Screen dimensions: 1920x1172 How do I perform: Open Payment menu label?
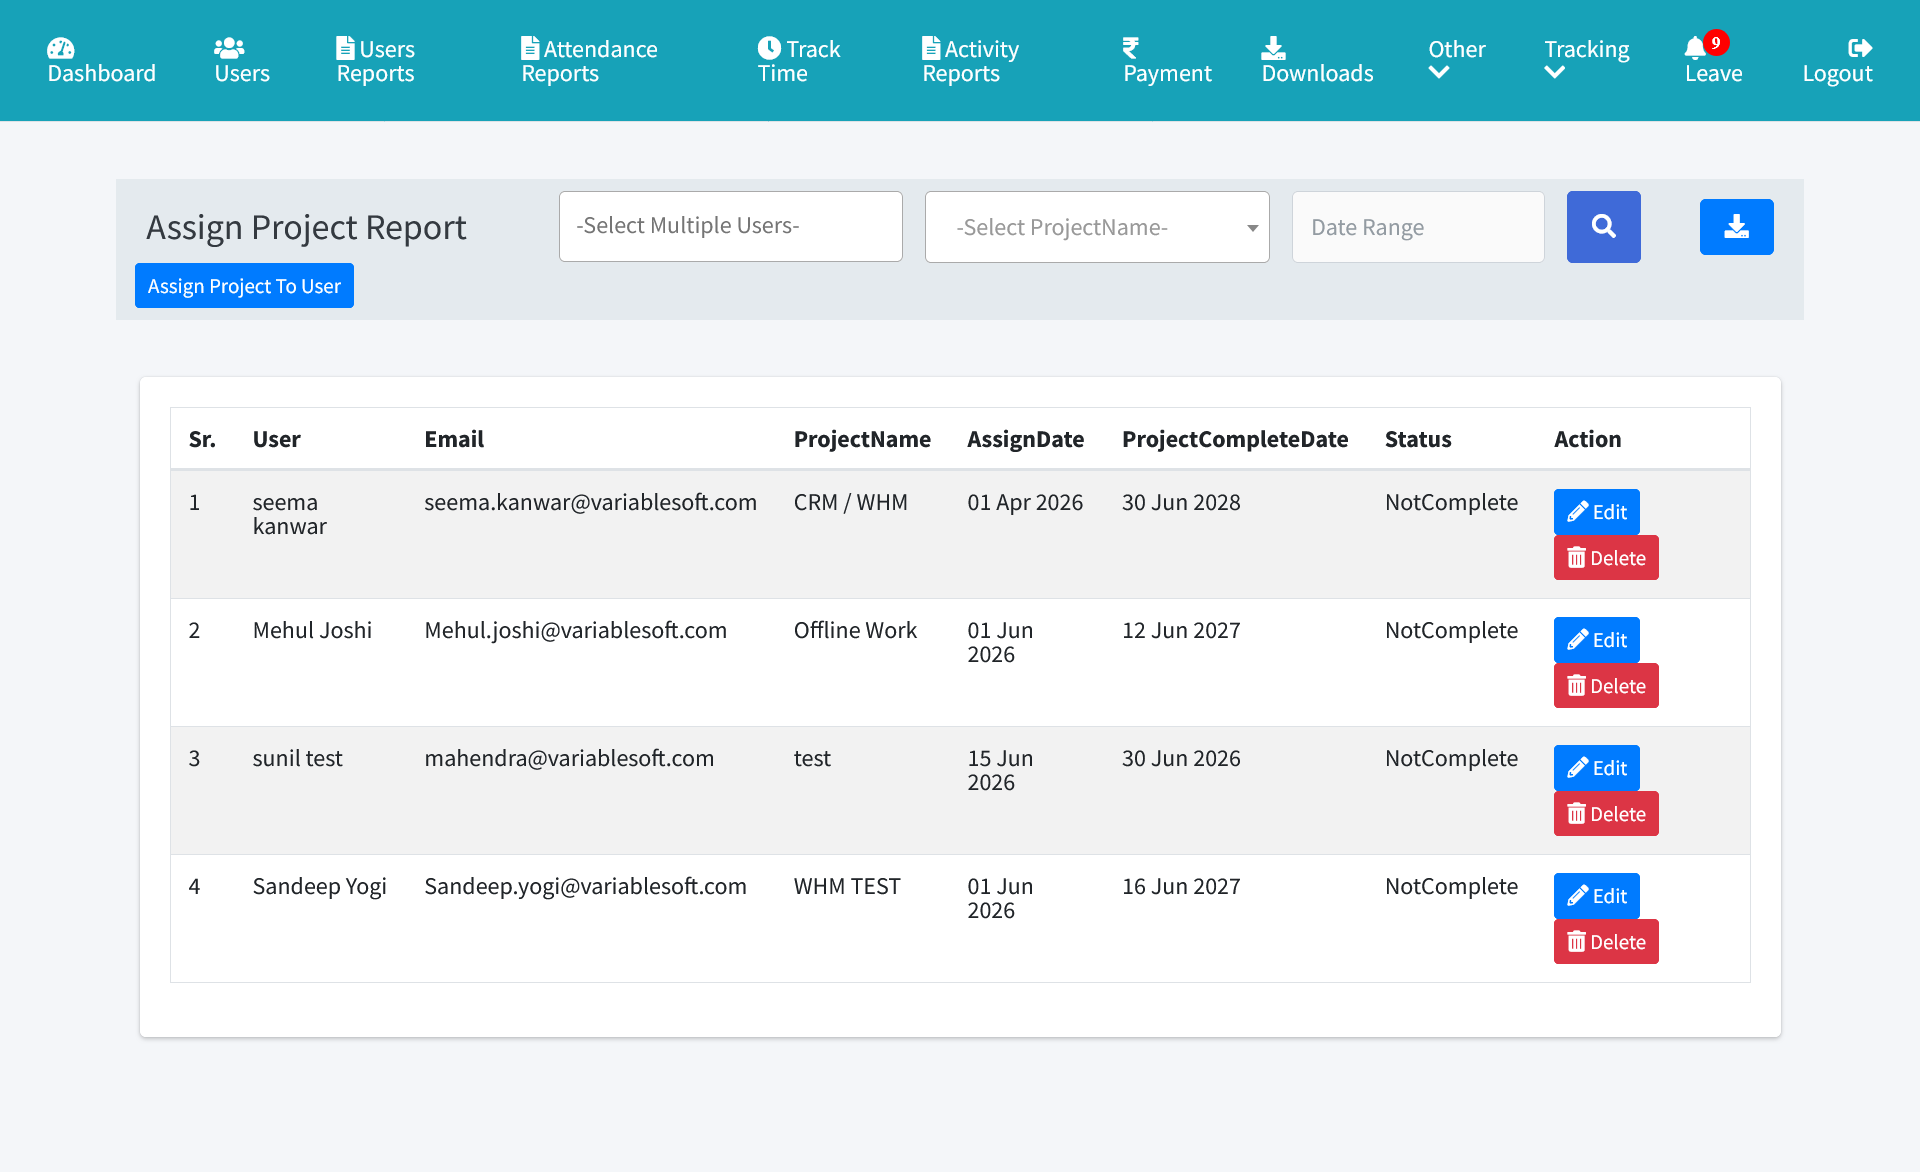click(1167, 74)
